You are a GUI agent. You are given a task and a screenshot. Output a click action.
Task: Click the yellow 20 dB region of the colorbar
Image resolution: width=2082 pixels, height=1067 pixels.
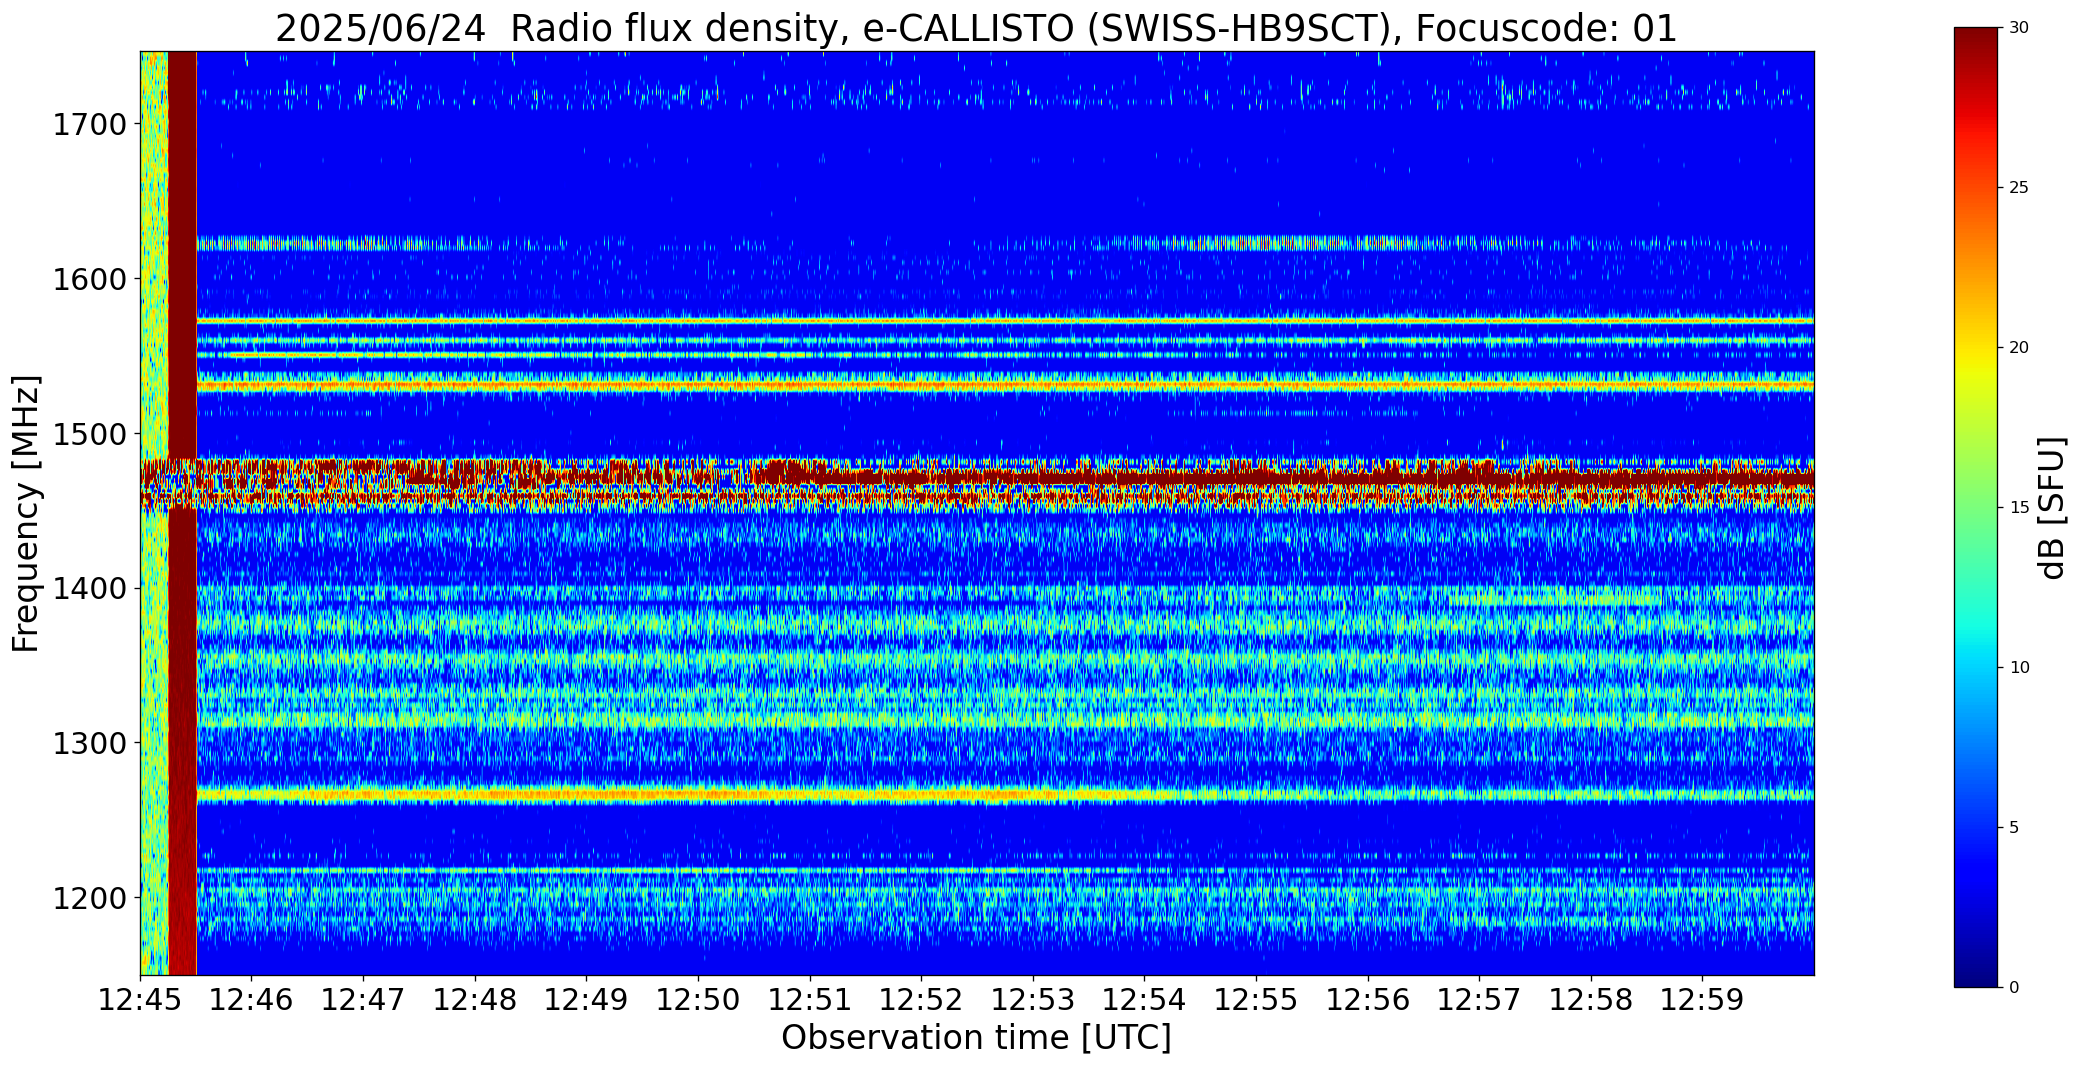1978,348
